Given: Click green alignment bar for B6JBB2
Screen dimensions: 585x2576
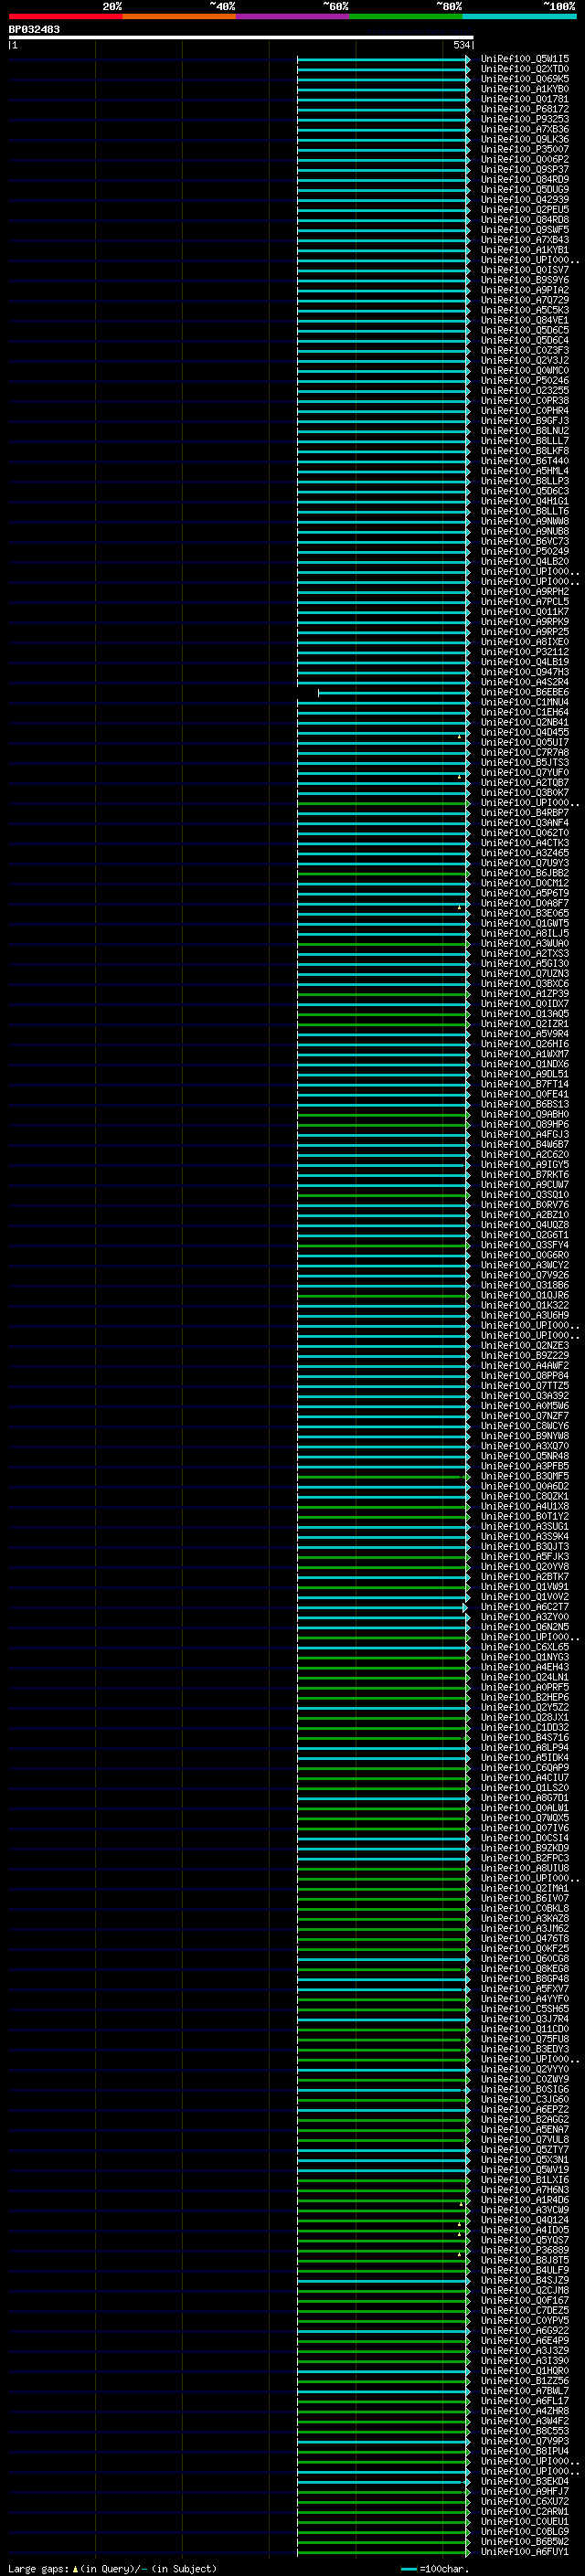Looking at the screenshot, I should pyautogui.click(x=383, y=873).
